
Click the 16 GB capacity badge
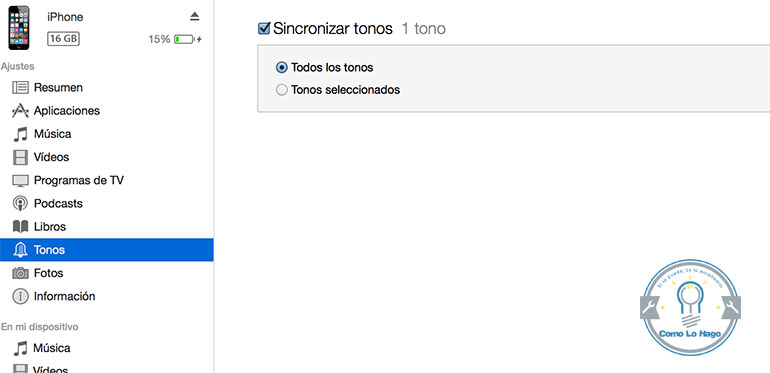click(63, 39)
